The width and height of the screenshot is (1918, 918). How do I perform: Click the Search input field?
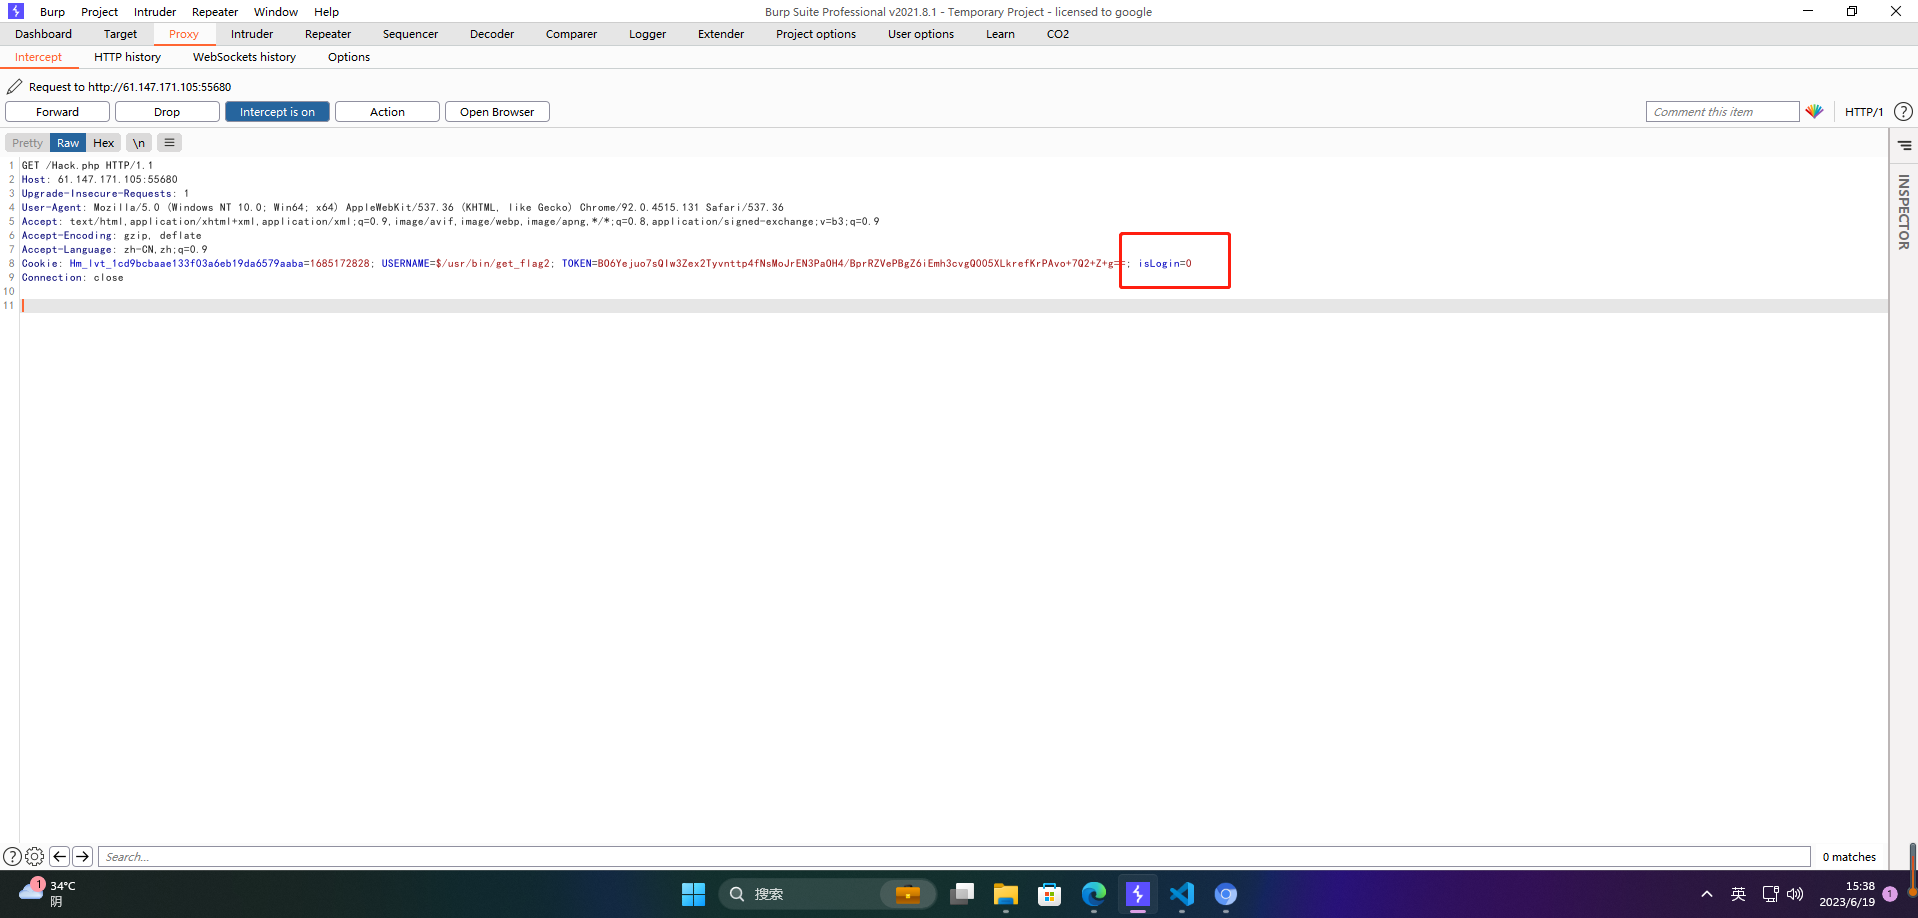click(954, 857)
